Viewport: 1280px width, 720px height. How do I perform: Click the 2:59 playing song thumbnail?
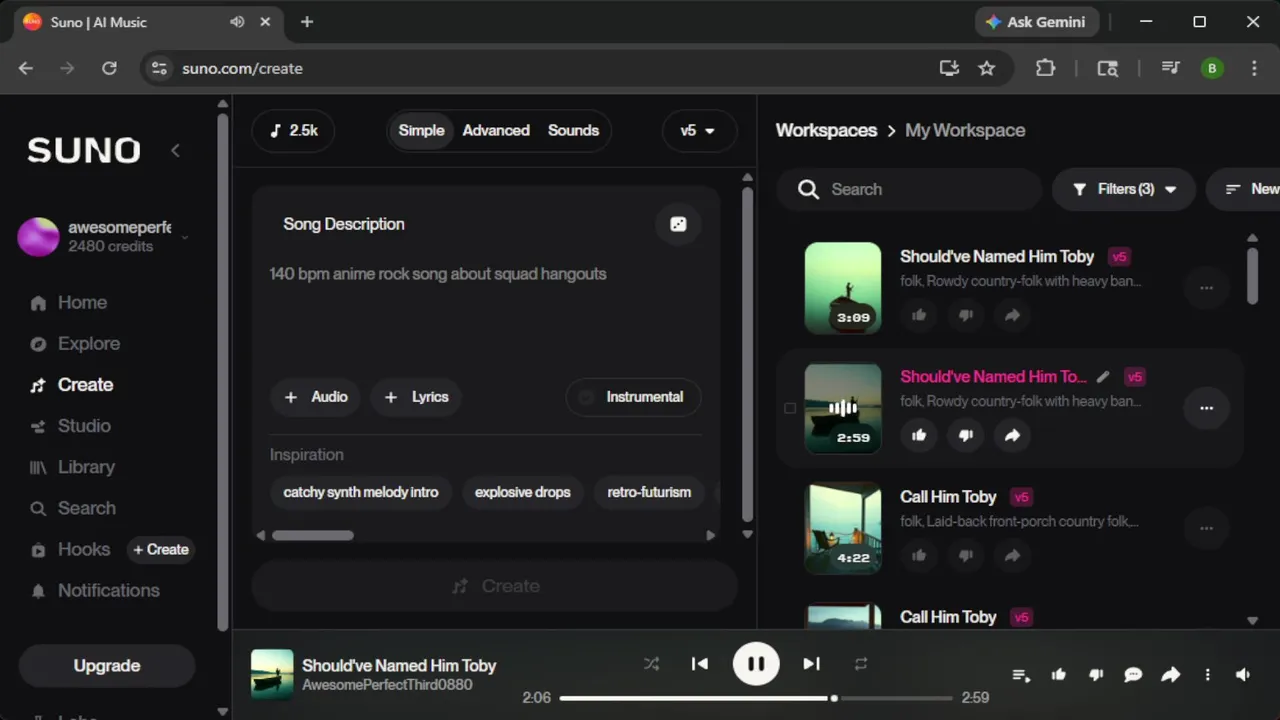point(843,408)
